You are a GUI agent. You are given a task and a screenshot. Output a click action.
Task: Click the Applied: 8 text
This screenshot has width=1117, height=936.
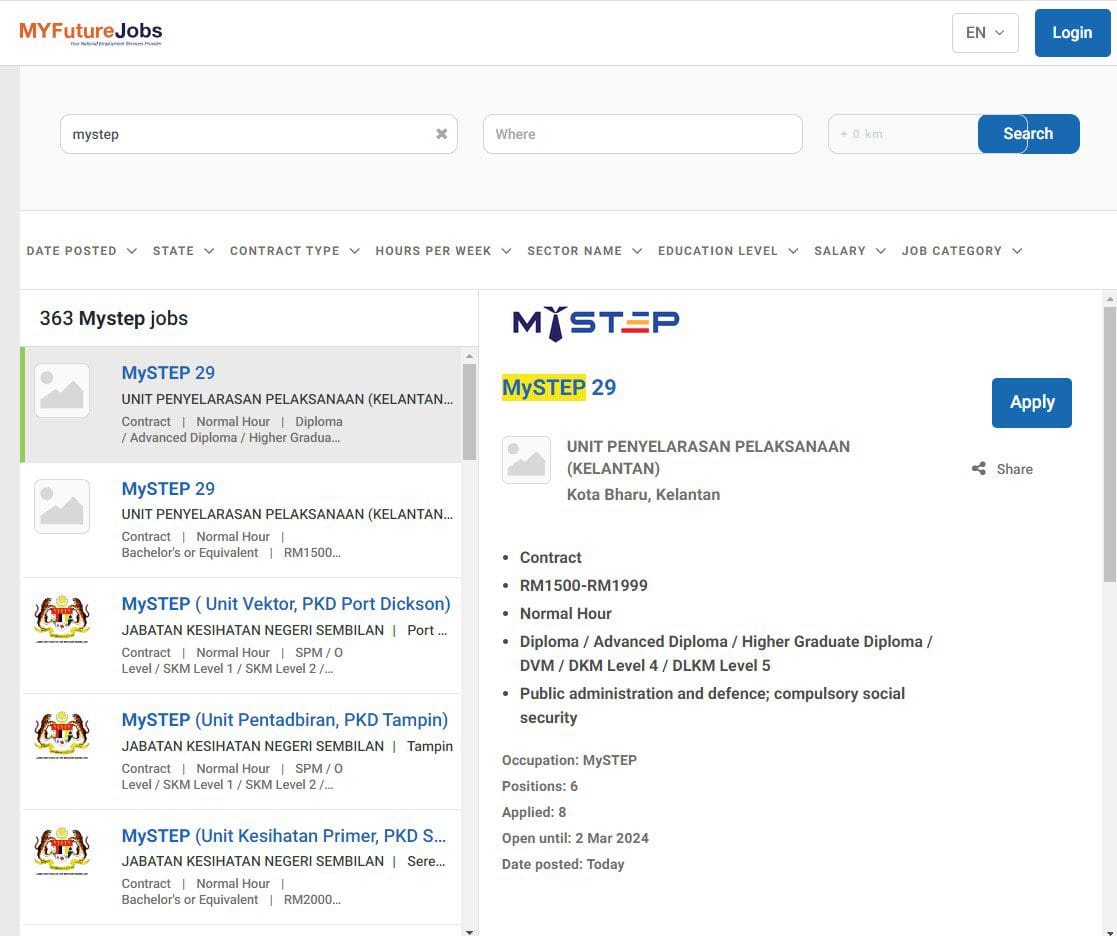pyautogui.click(x=534, y=812)
